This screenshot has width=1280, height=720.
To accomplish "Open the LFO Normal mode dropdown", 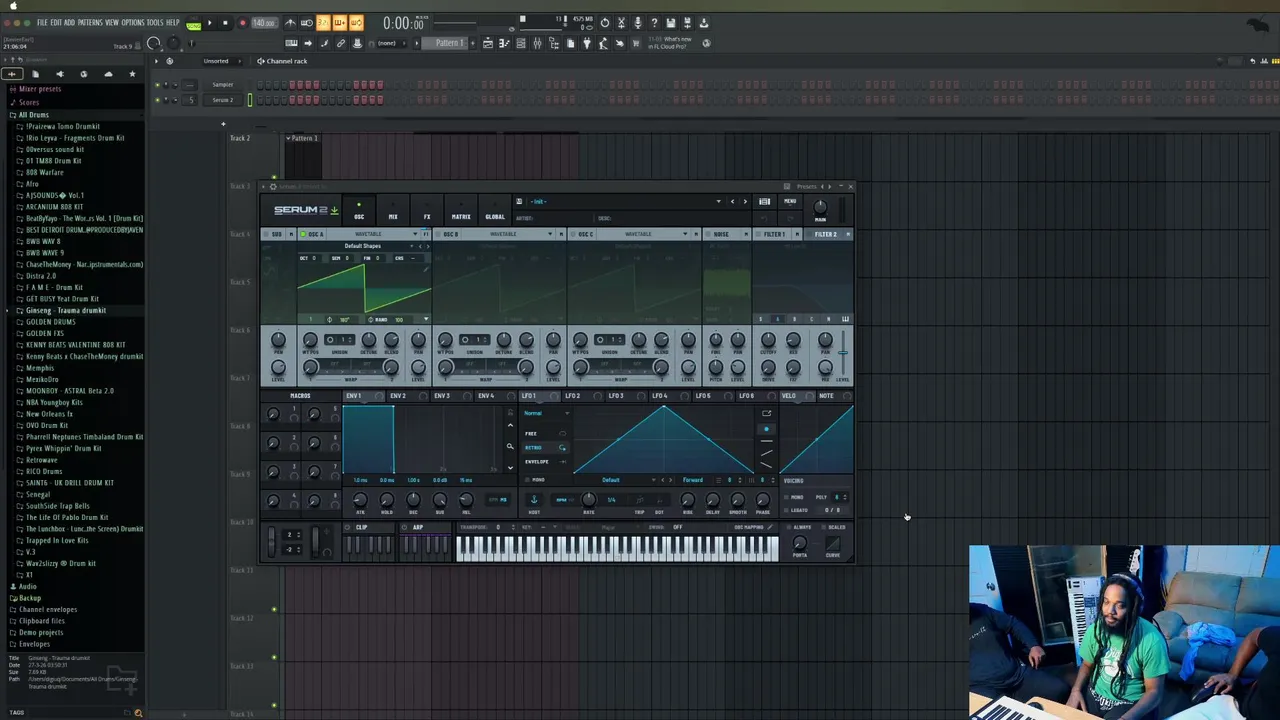I will tap(545, 413).
